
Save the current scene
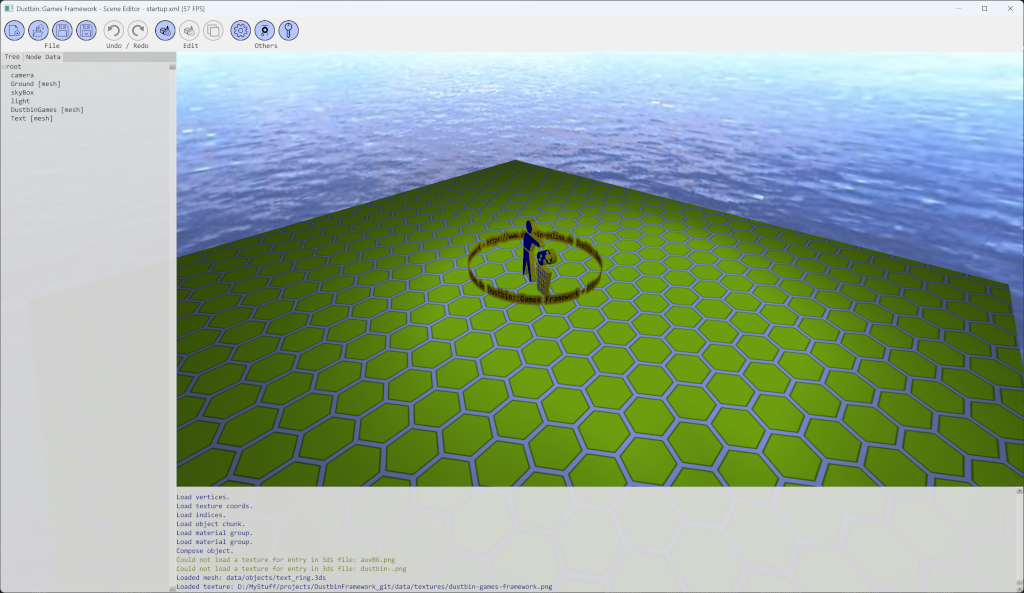point(62,31)
